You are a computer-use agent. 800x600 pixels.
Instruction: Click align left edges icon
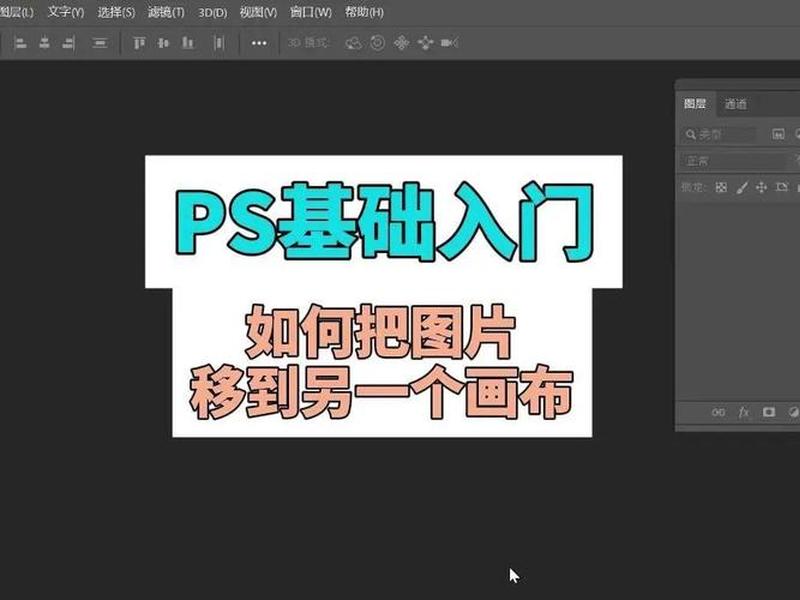click(x=20, y=43)
